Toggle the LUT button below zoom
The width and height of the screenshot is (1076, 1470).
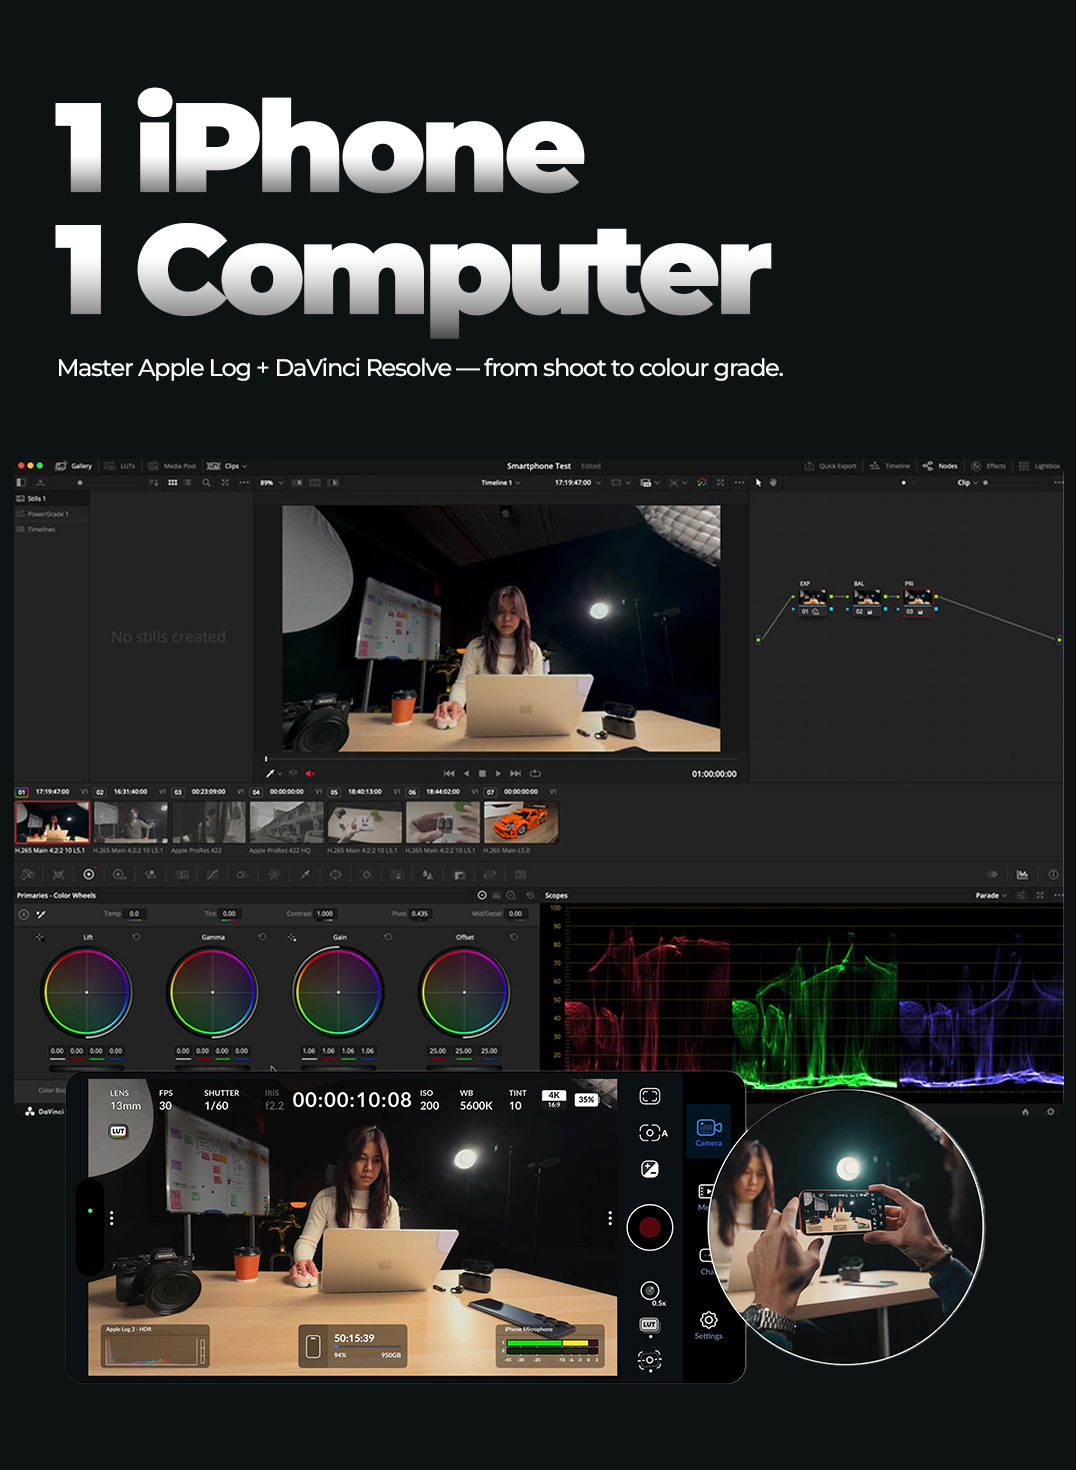click(650, 1325)
